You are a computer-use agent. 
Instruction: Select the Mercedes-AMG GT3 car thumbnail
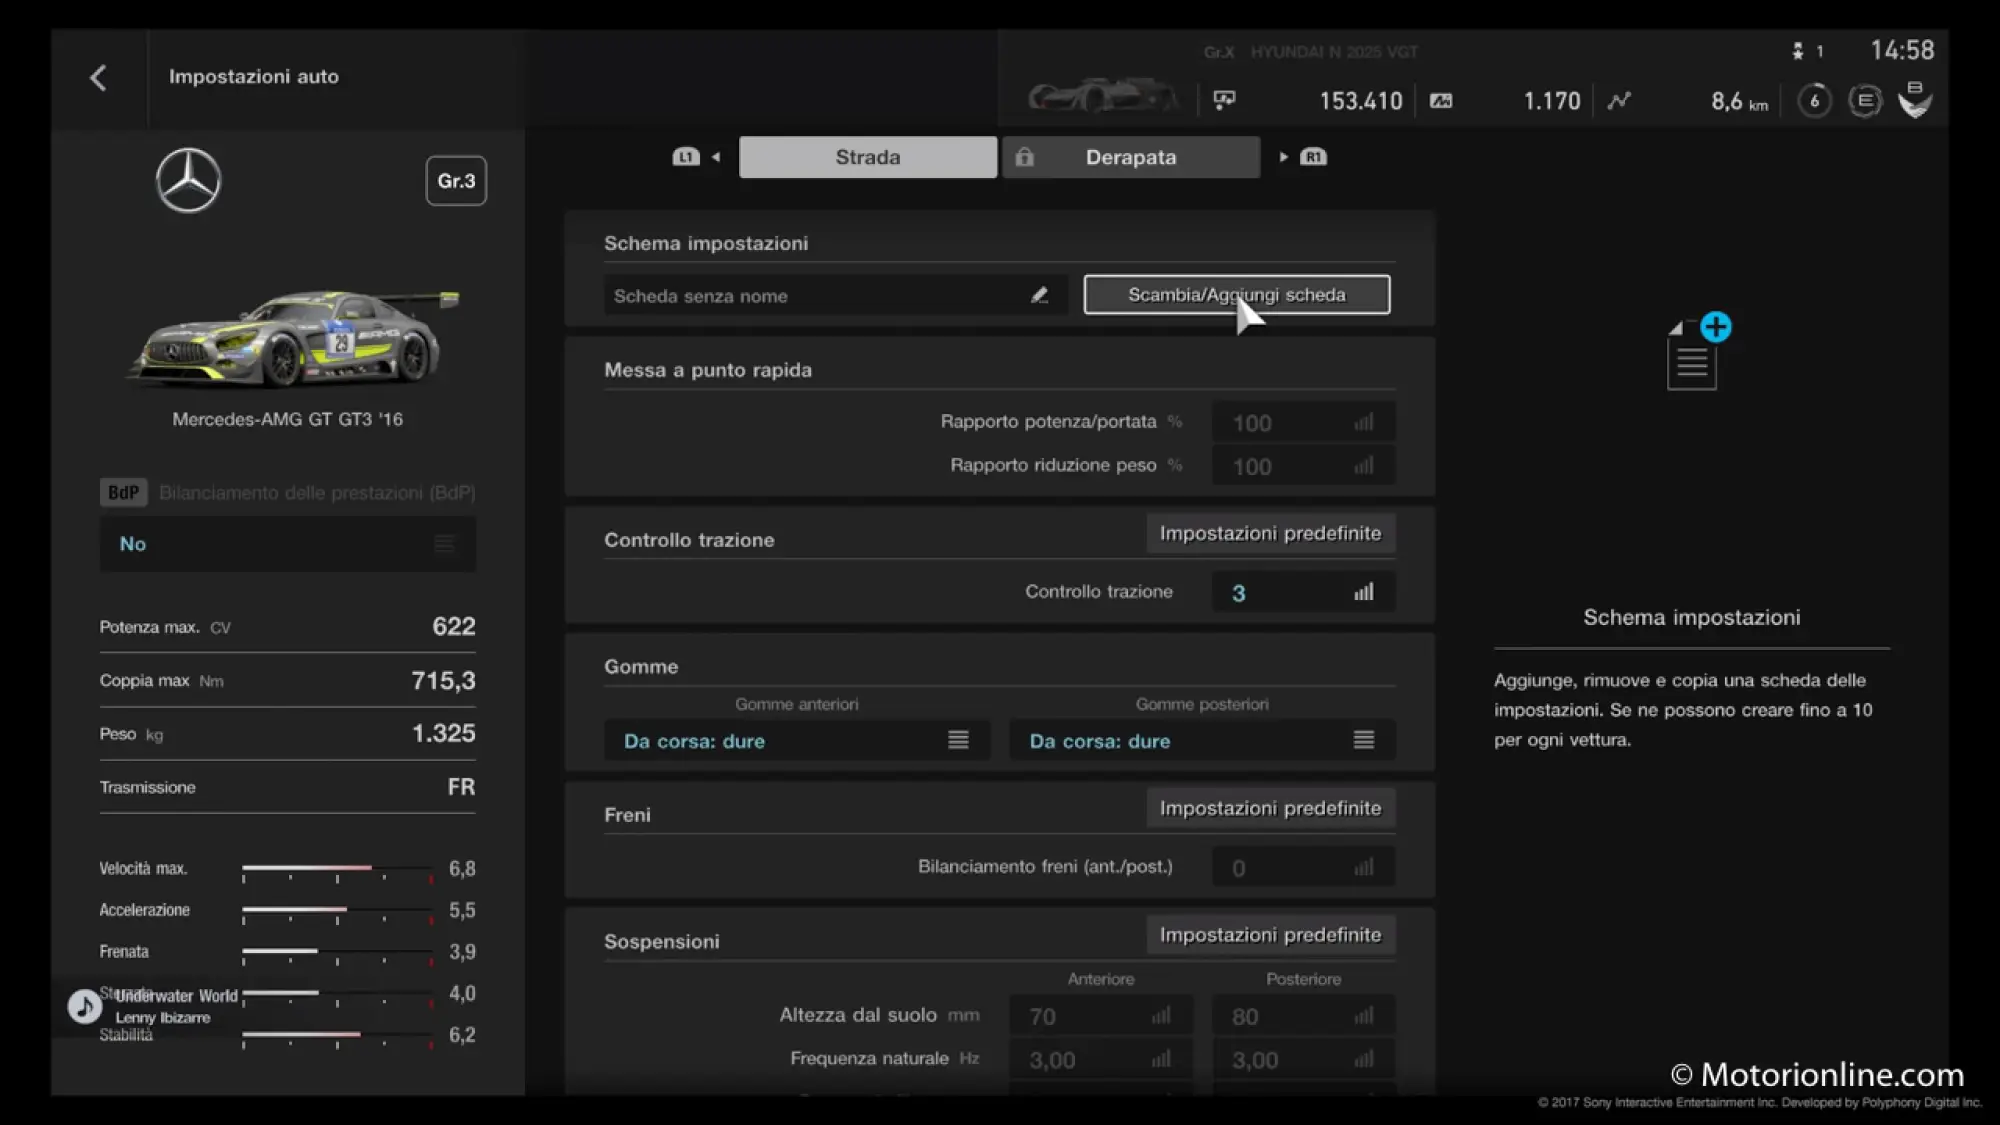290,338
